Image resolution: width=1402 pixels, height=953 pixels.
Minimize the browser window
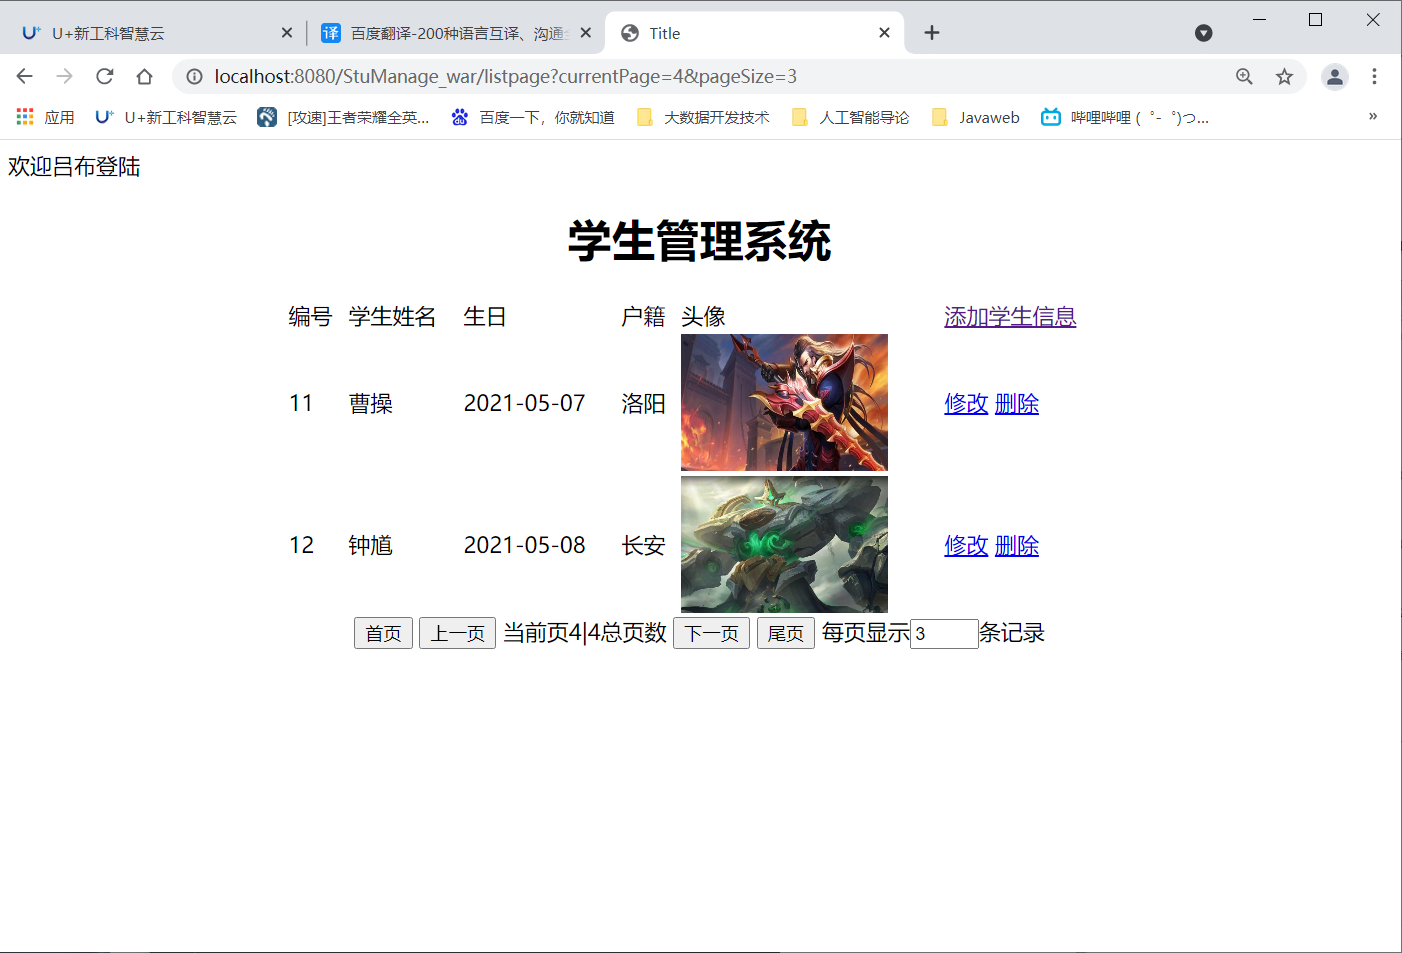(1260, 19)
